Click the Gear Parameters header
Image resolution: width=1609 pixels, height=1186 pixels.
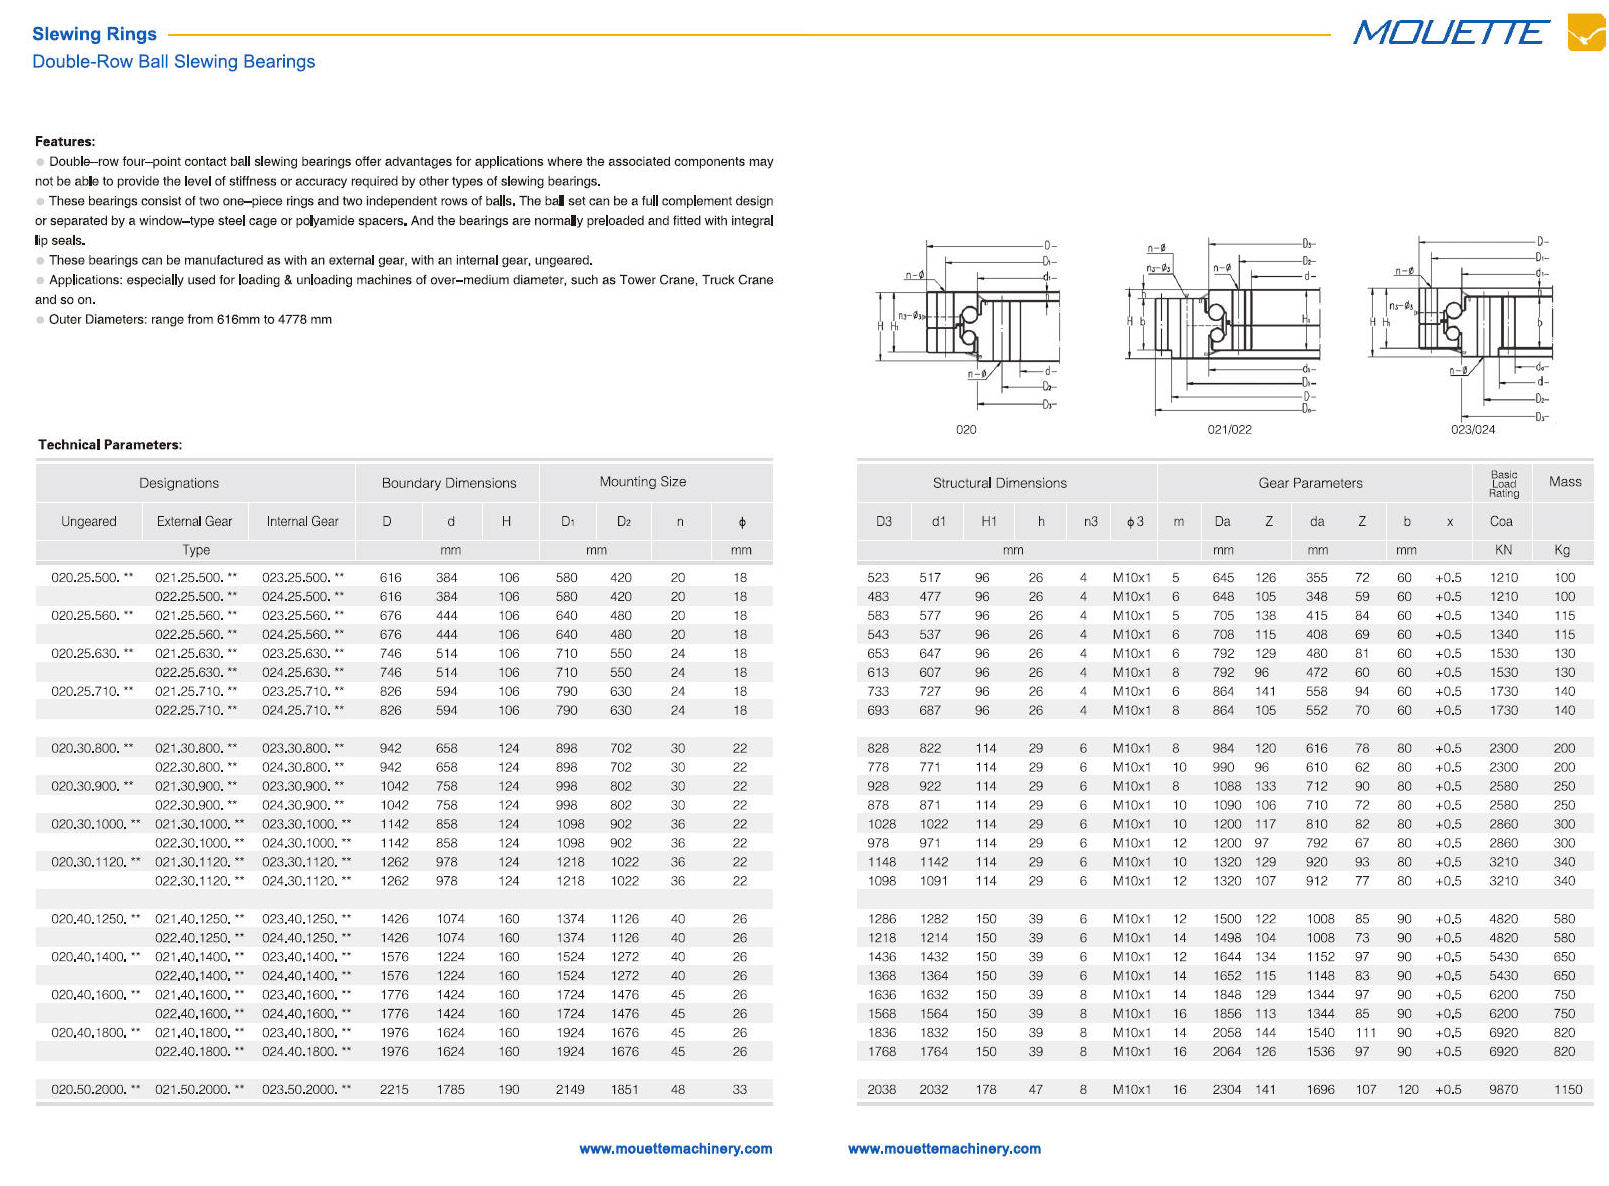[x=1310, y=483]
